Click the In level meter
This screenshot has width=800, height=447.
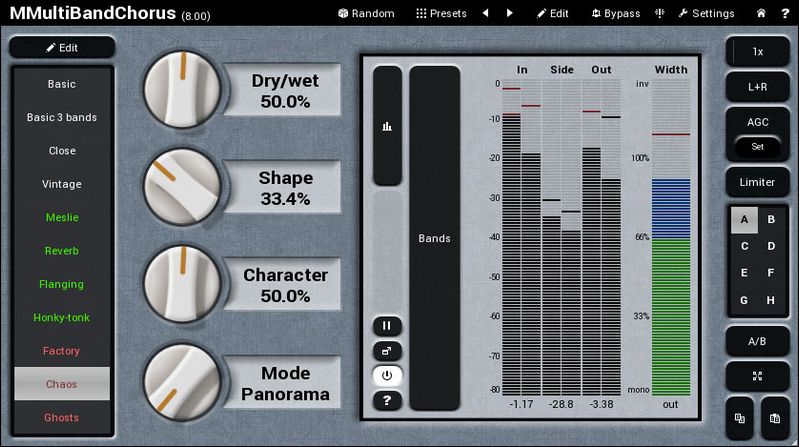click(521, 237)
